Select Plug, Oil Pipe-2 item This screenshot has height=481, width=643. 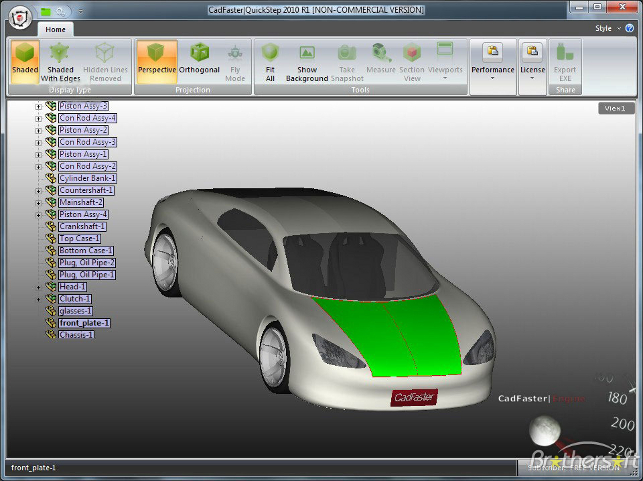(87, 262)
